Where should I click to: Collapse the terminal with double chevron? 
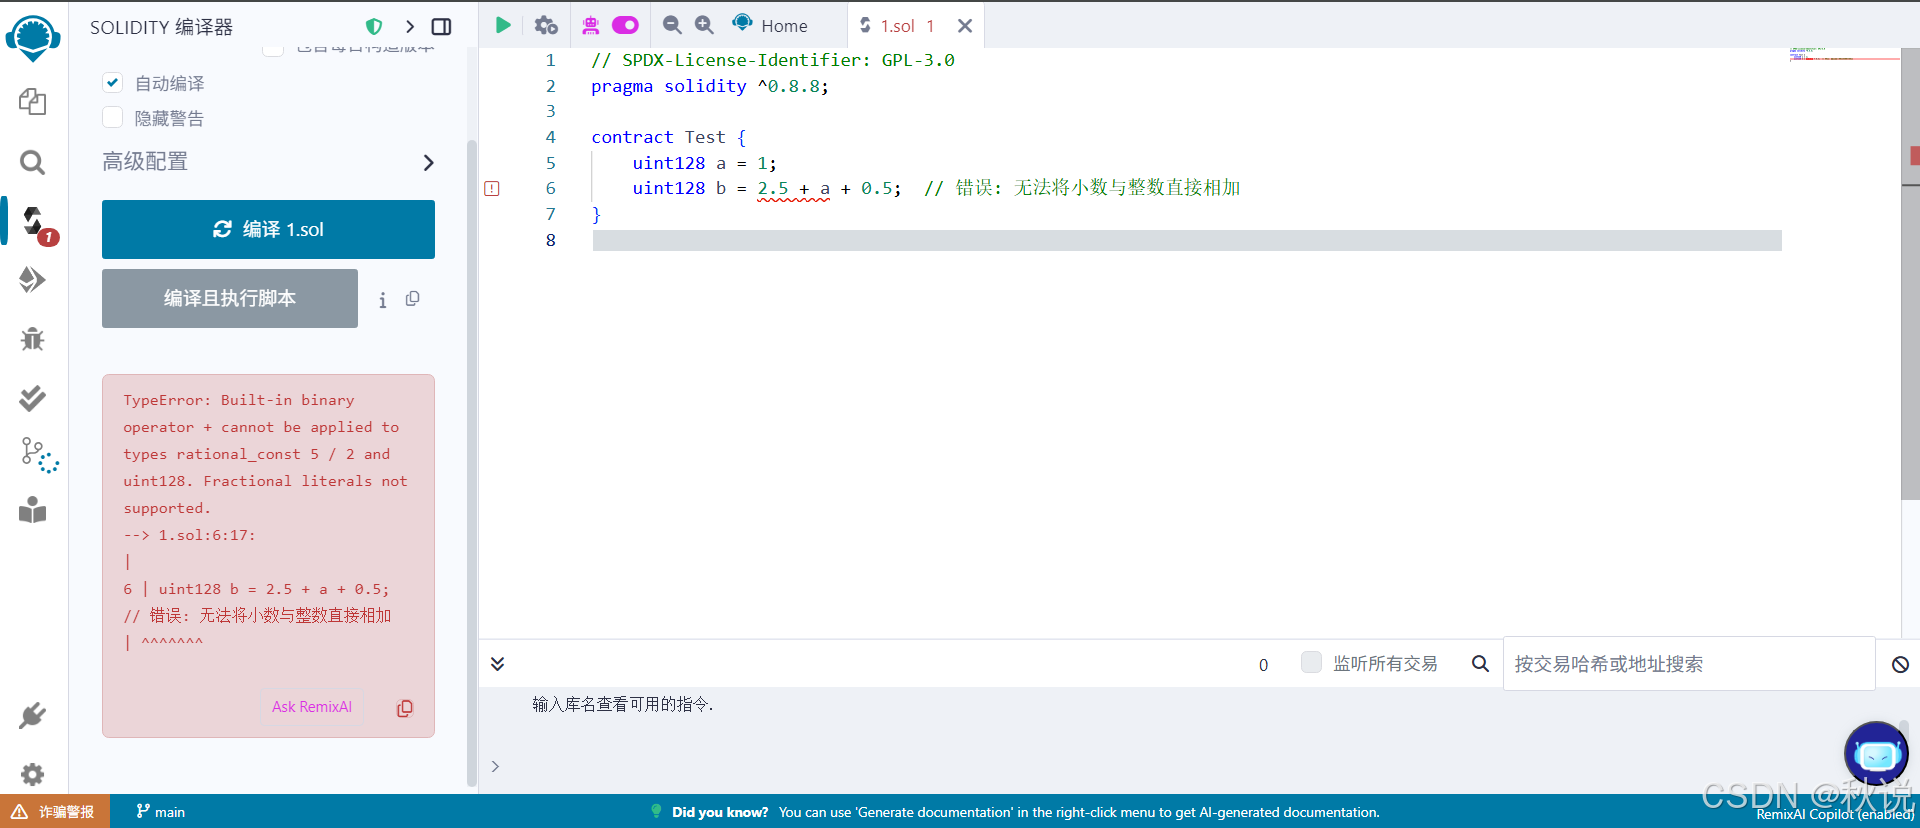(x=497, y=664)
